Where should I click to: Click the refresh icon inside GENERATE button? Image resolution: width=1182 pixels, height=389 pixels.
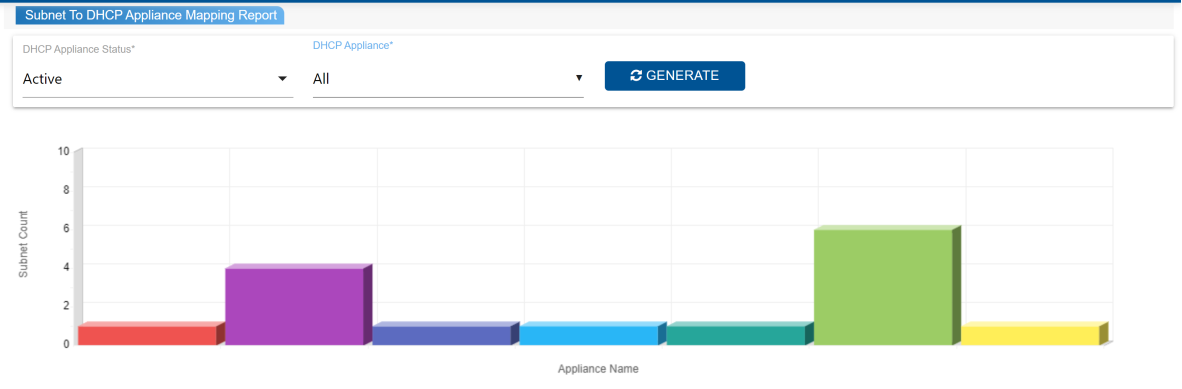[636, 75]
